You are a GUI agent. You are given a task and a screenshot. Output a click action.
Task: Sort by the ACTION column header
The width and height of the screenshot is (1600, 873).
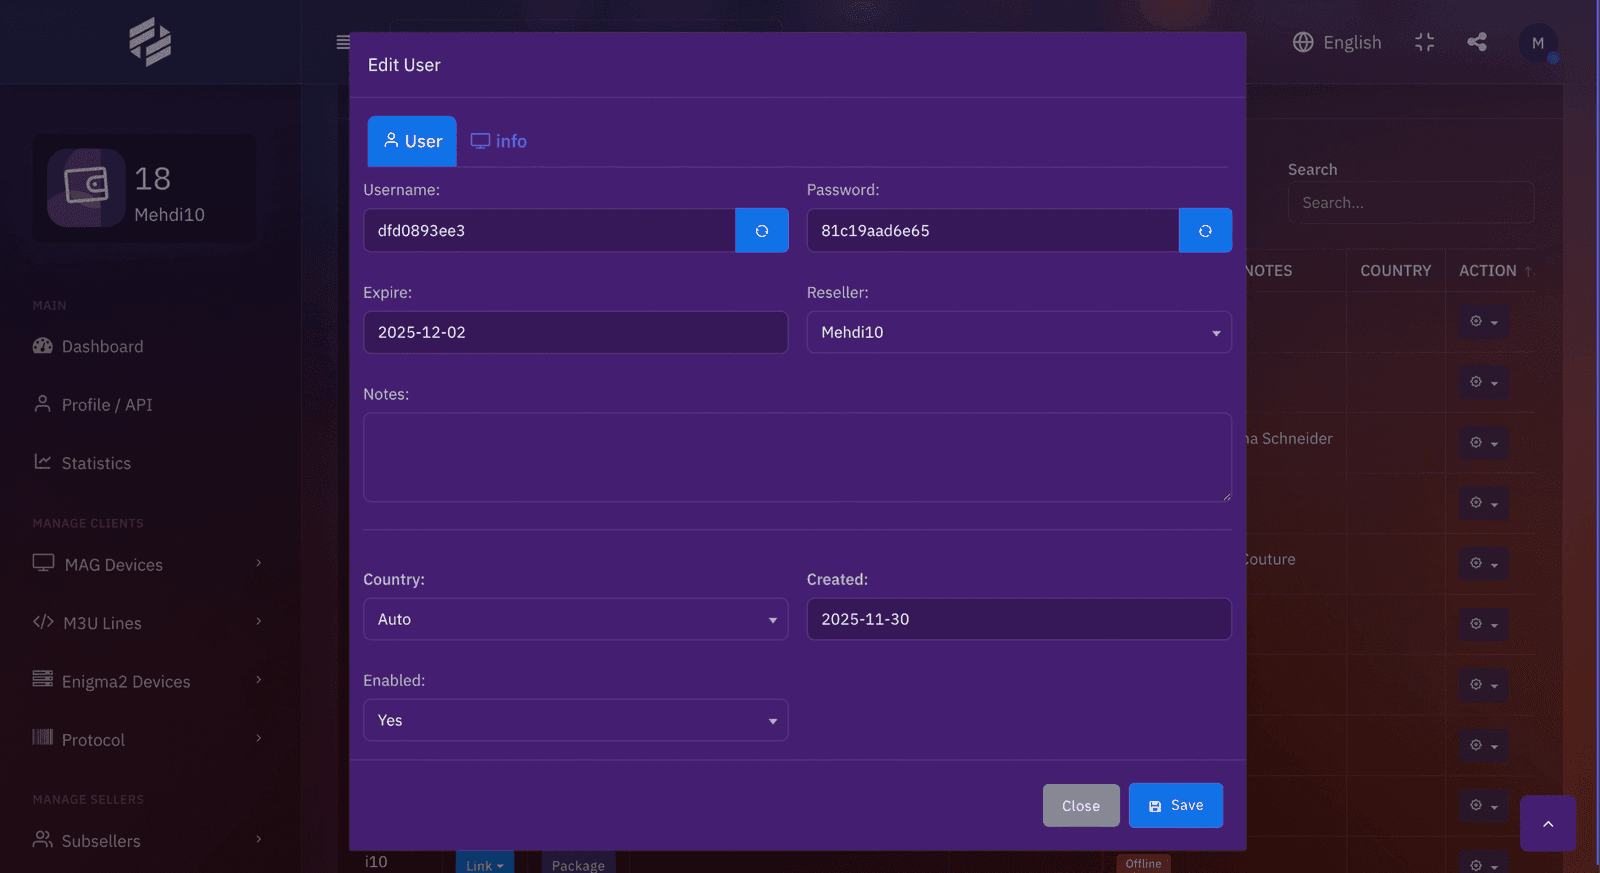1488,271
